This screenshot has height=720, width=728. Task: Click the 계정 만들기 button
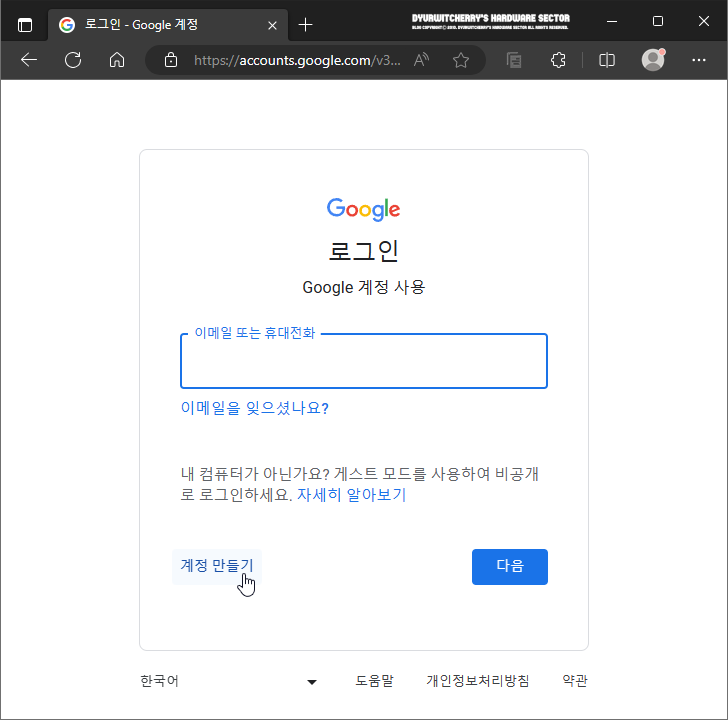(x=217, y=566)
